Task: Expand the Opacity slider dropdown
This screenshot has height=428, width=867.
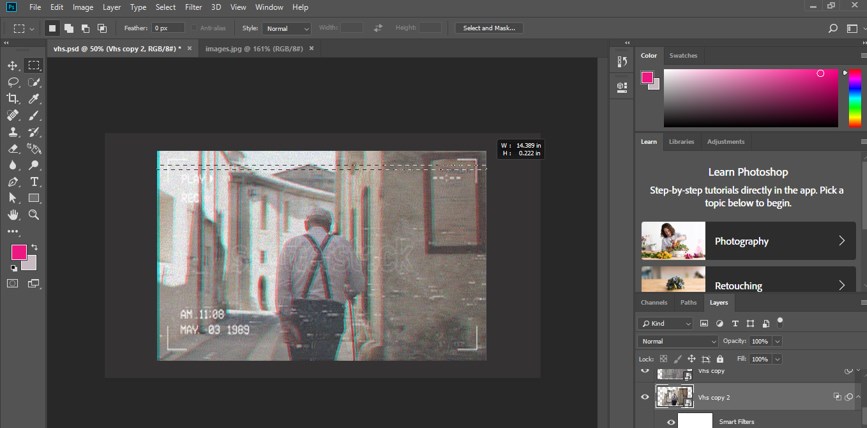Action: click(777, 341)
